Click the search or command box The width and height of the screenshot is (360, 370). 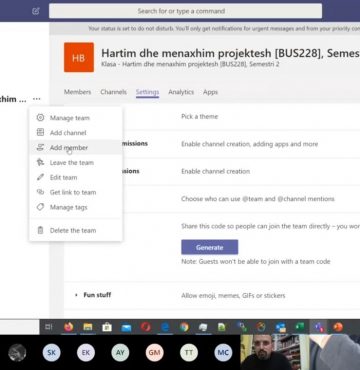click(185, 11)
